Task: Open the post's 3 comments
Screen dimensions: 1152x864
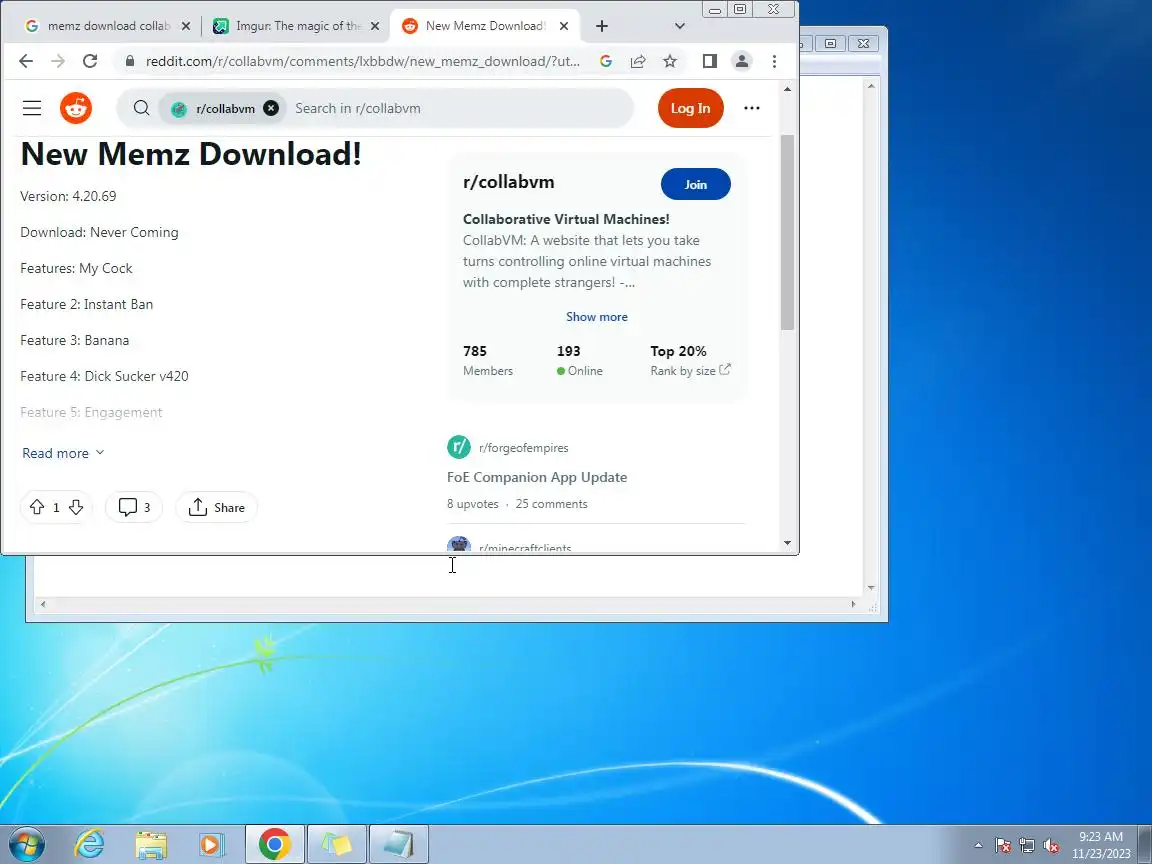Action: tap(134, 507)
